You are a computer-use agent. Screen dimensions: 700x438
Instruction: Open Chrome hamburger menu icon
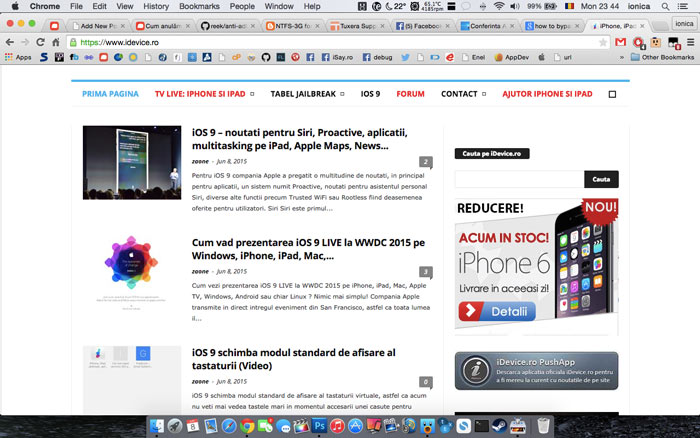pyautogui.click(x=688, y=42)
